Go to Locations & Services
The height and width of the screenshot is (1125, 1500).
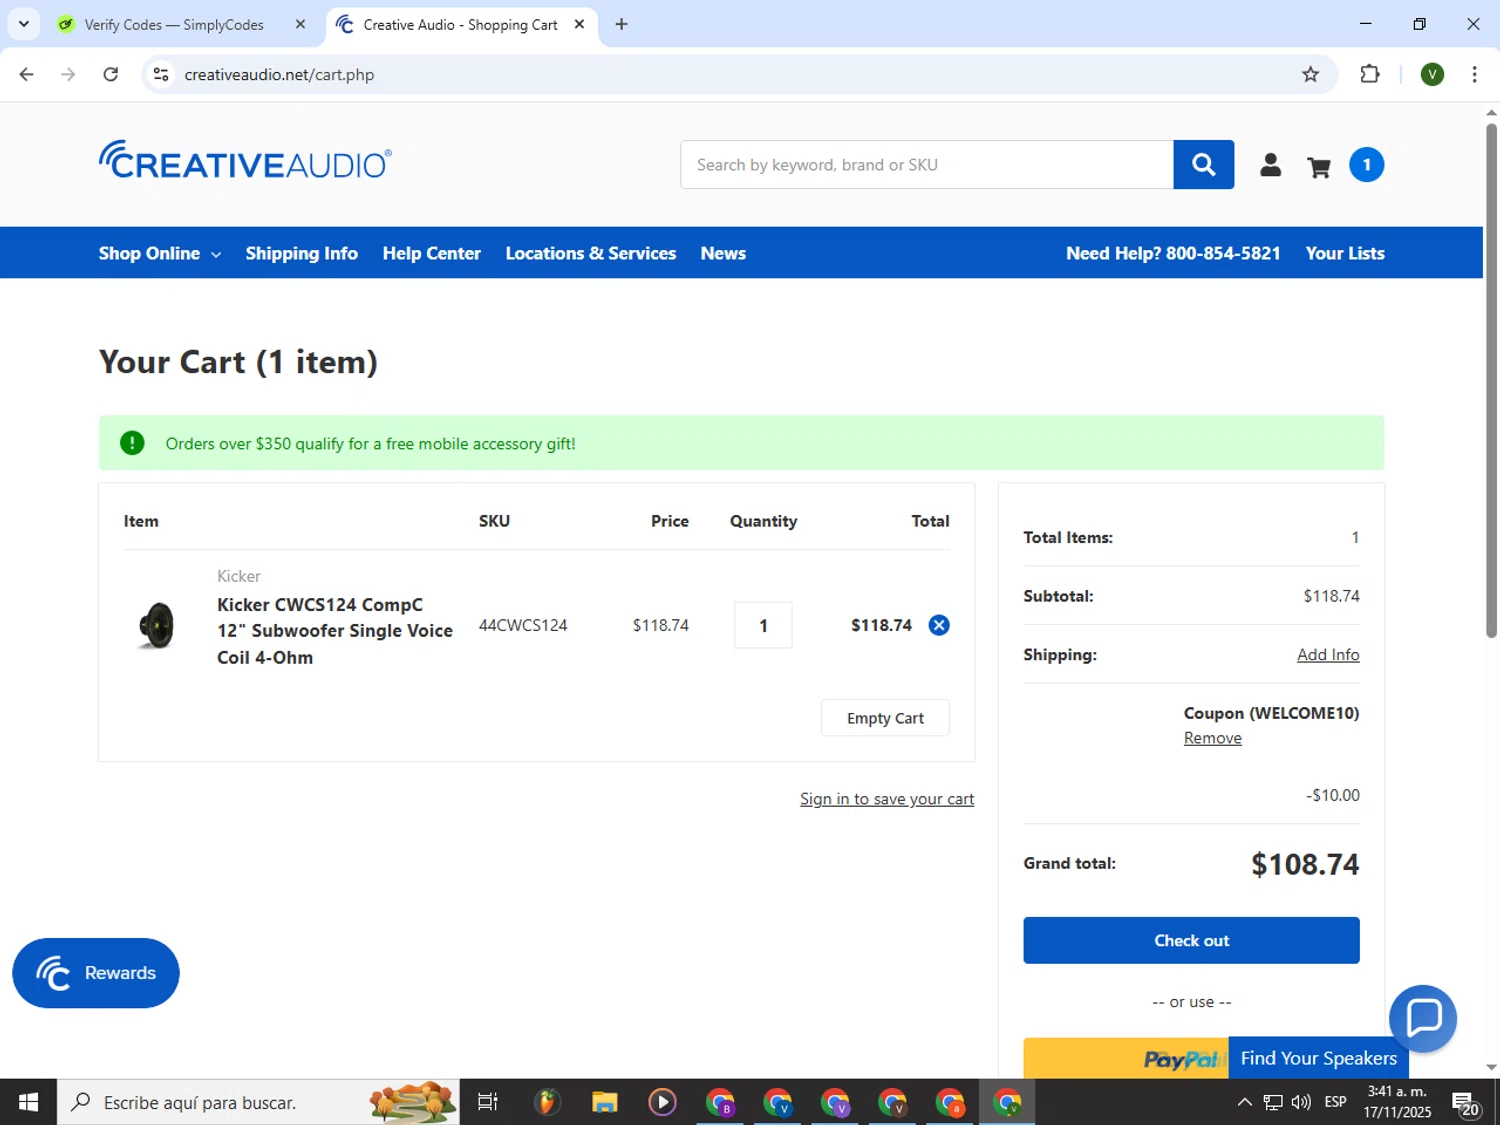(x=590, y=253)
